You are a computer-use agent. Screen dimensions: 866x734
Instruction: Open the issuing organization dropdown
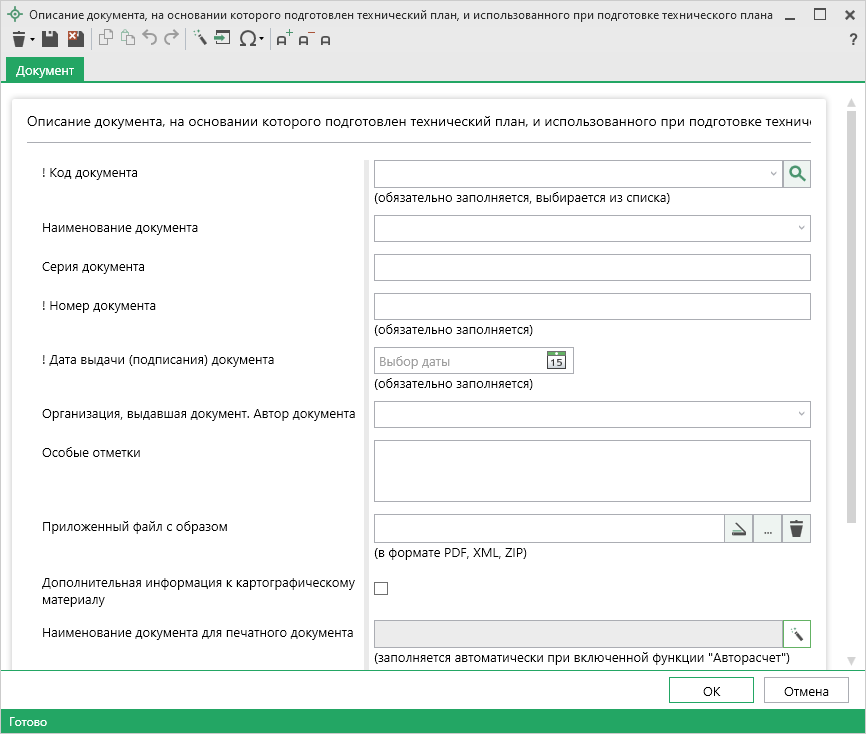point(801,414)
